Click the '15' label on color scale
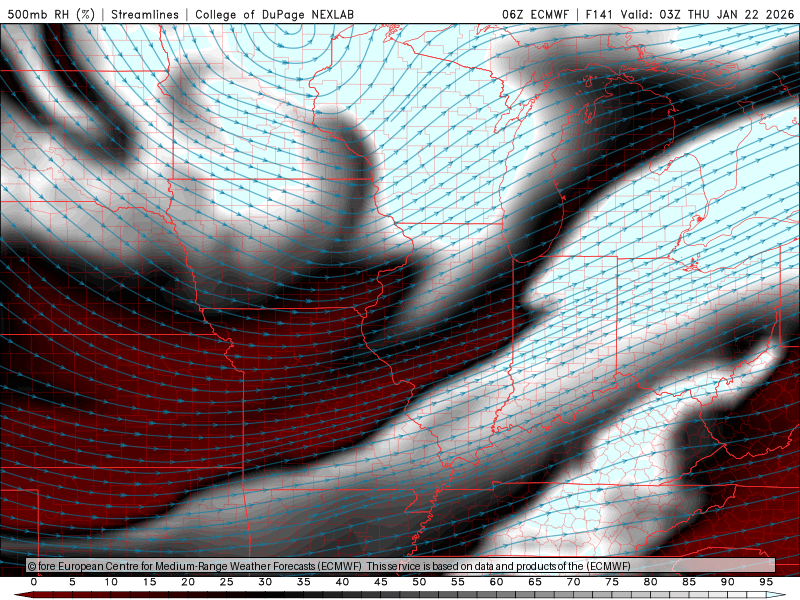Image resolution: width=800 pixels, height=600 pixels. point(149,582)
